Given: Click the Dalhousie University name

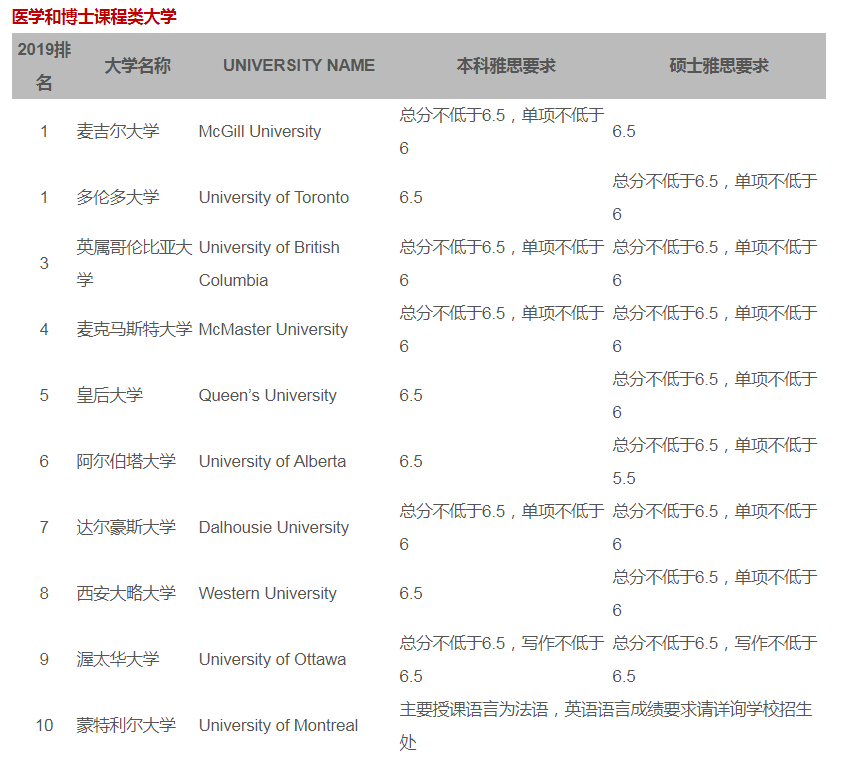Looking at the screenshot, I should (x=273, y=528).
